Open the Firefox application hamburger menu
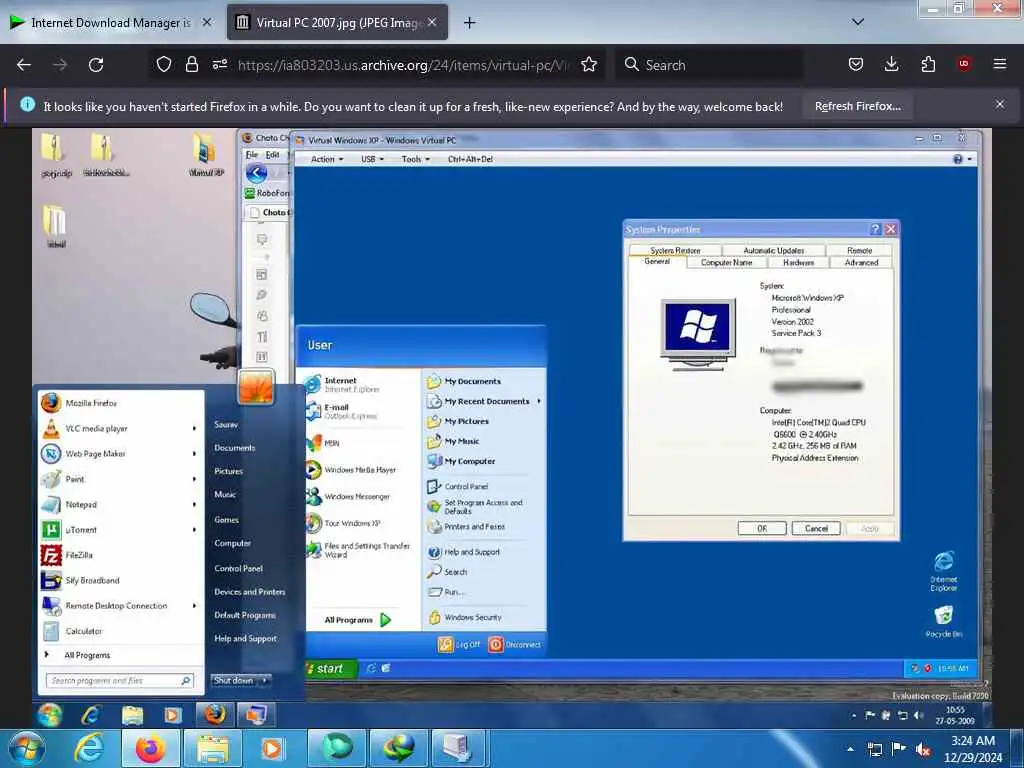The height and width of the screenshot is (768, 1024). [999, 64]
